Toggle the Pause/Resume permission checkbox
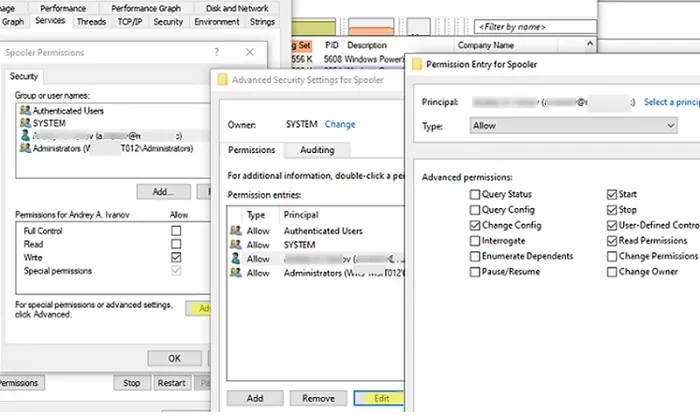 click(476, 271)
